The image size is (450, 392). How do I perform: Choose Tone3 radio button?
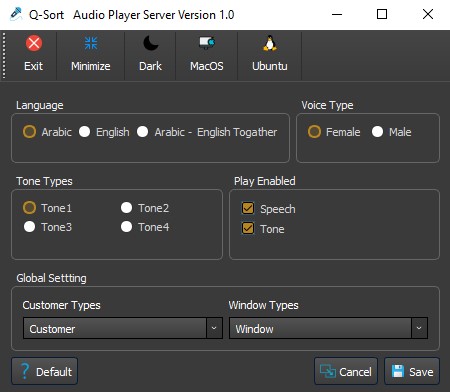click(x=29, y=227)
